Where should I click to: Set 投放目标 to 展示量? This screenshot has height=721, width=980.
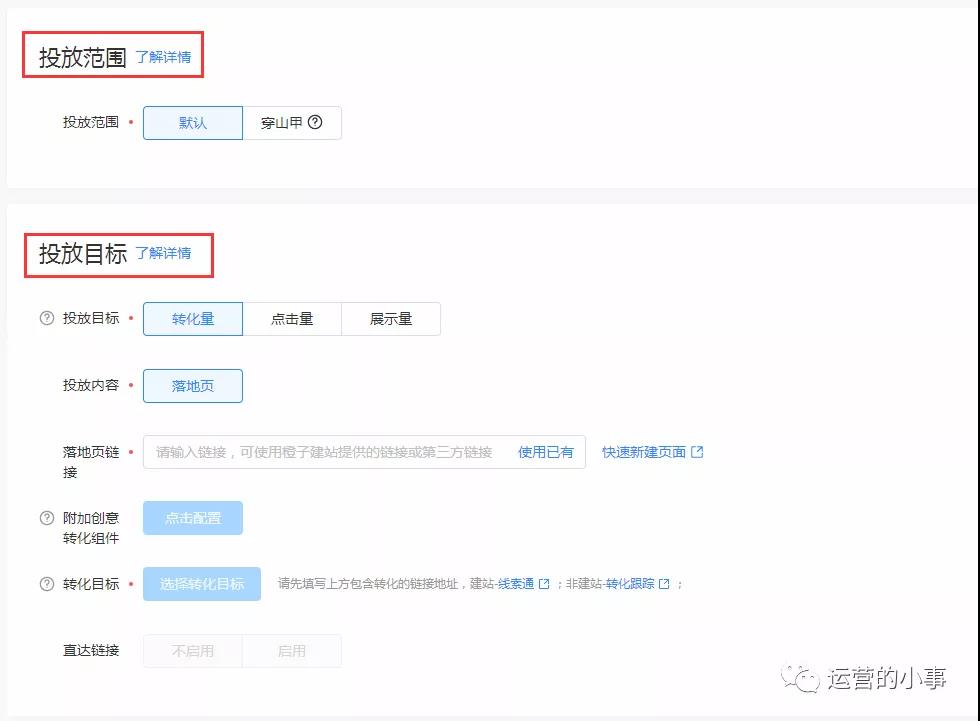[x=391, y=319]
